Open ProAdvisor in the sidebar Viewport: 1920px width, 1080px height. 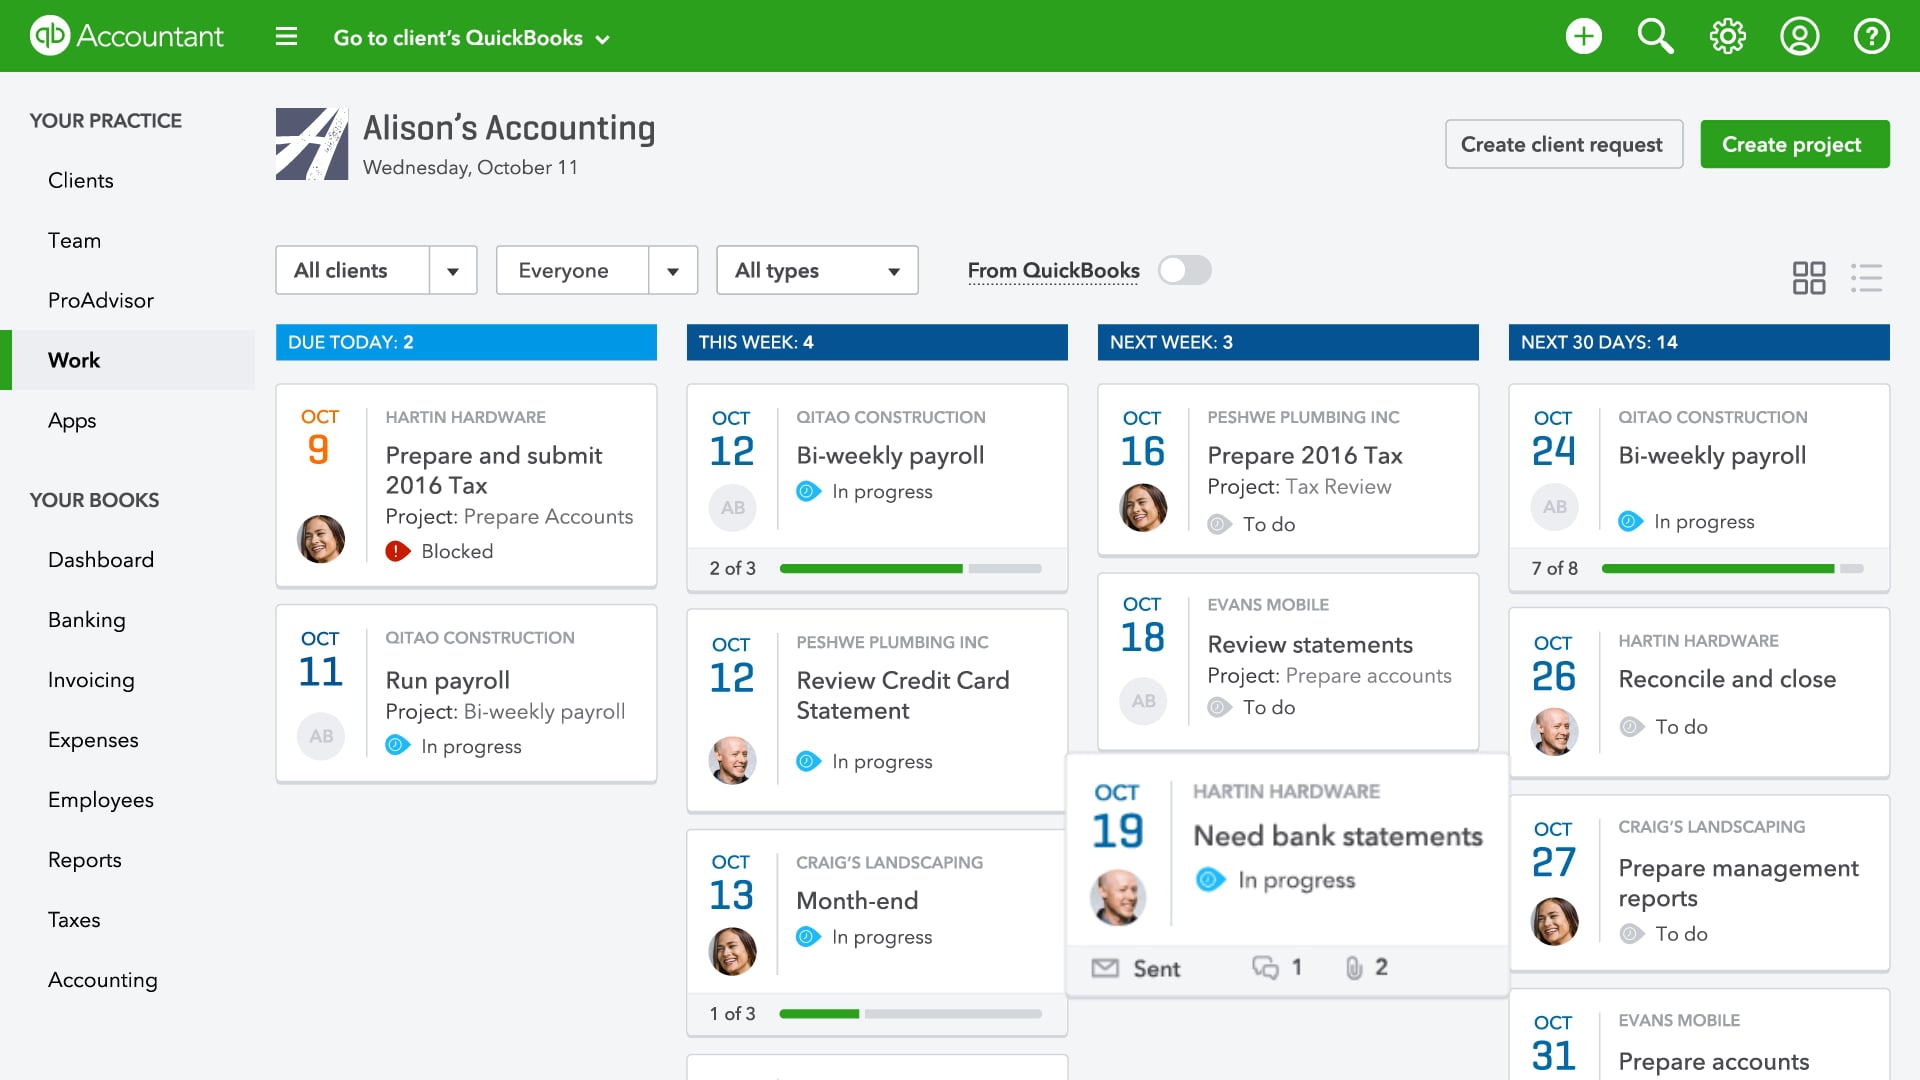pyautogui.click(x=101, y=300)
